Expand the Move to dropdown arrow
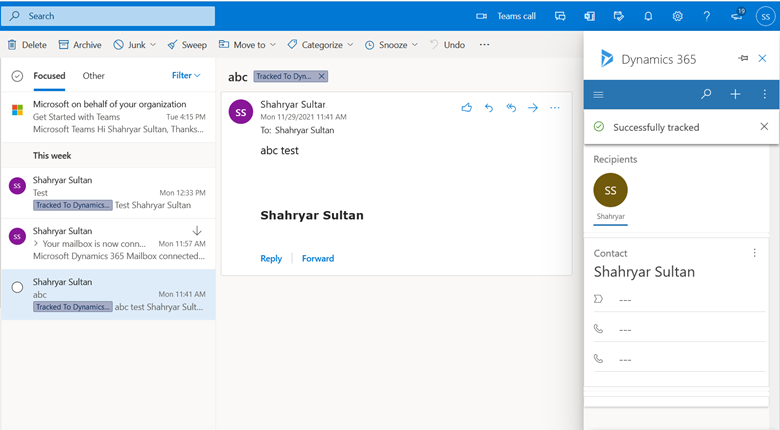 [x=273, y=45]
